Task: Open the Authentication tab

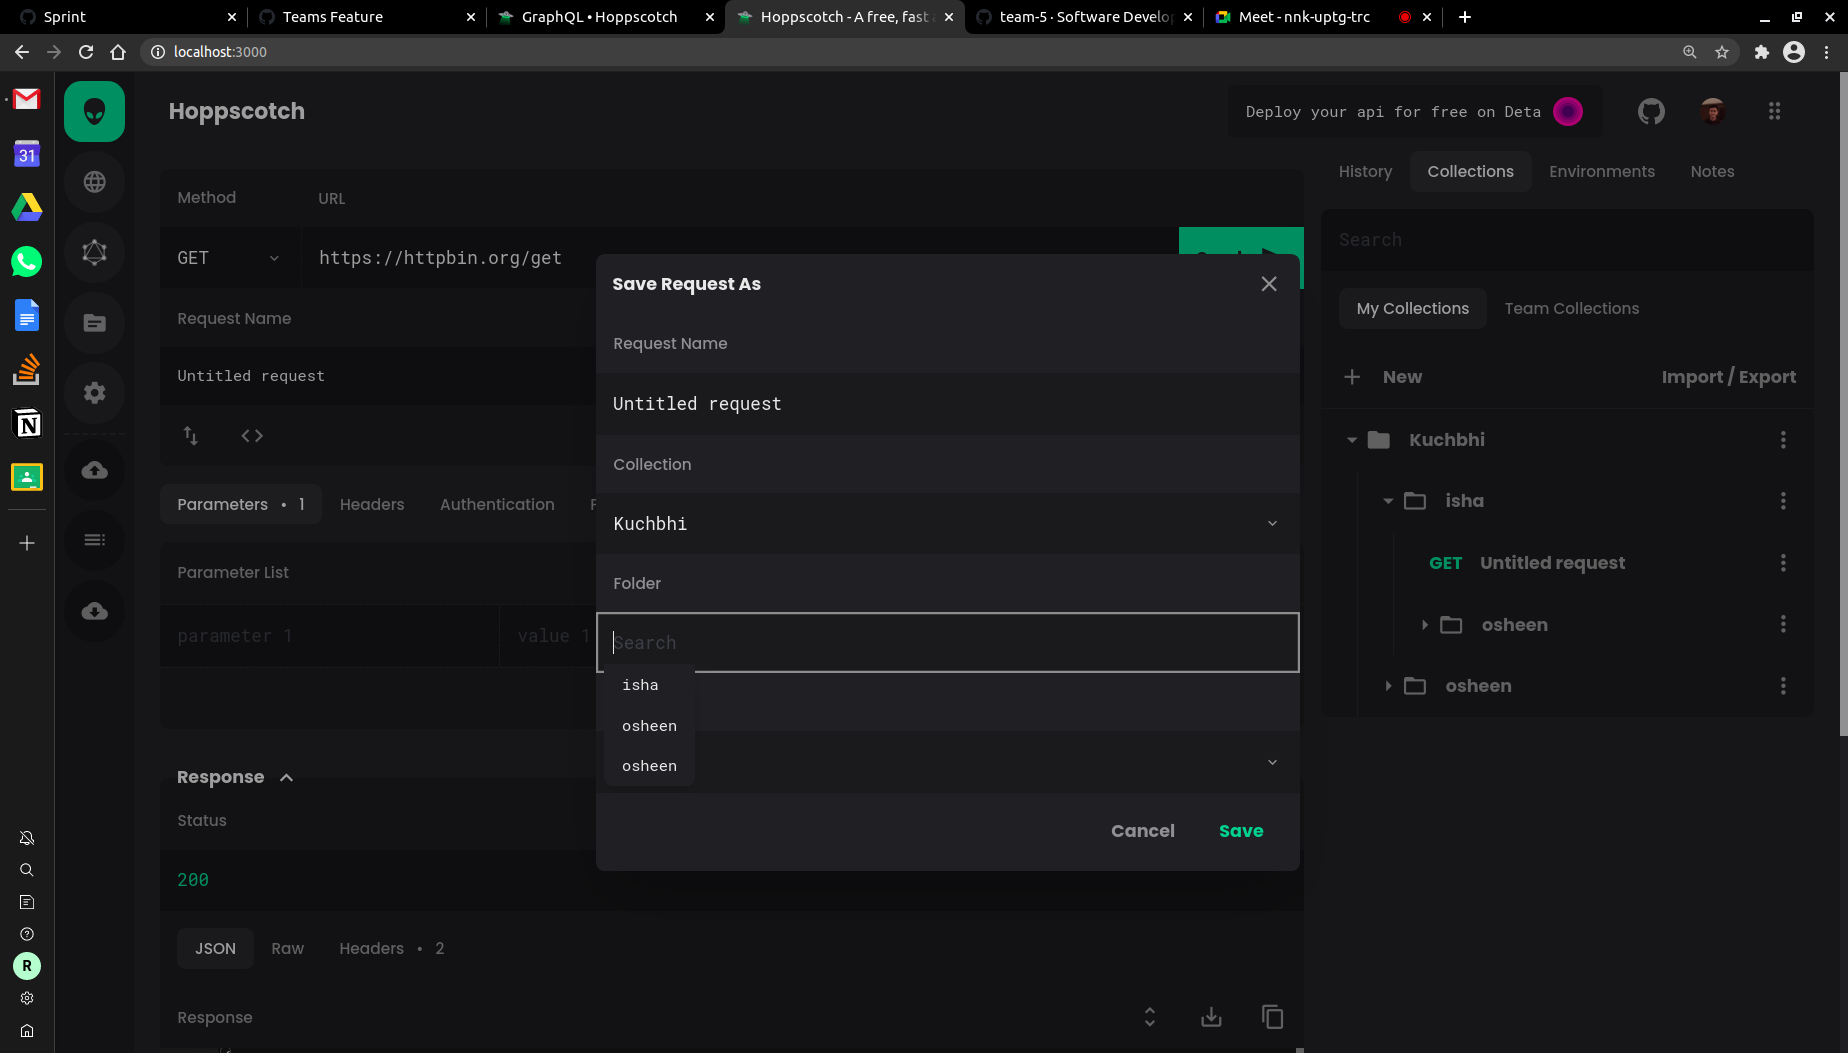Action: (497, 504)
